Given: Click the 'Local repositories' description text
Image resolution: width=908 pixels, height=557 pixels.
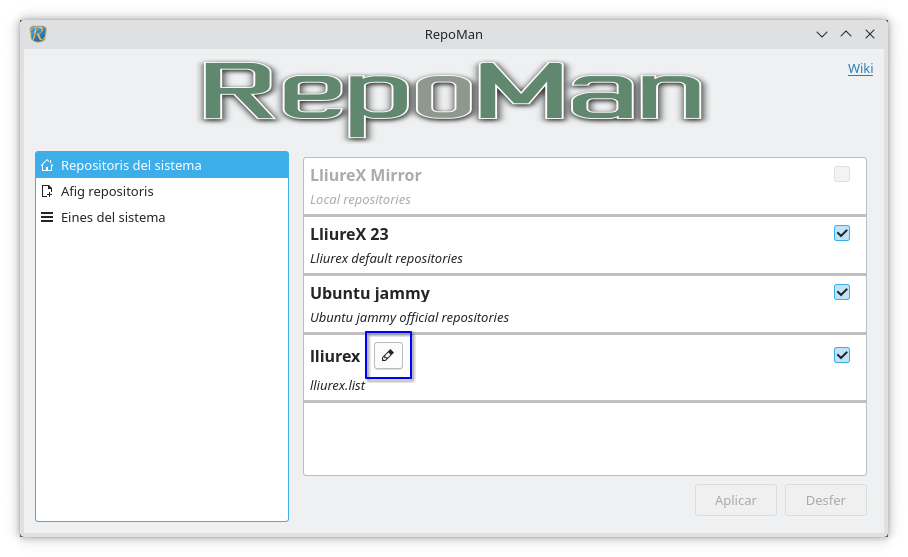Looking at the screenshot, I should pyautogui.click(x=360, y=199).
